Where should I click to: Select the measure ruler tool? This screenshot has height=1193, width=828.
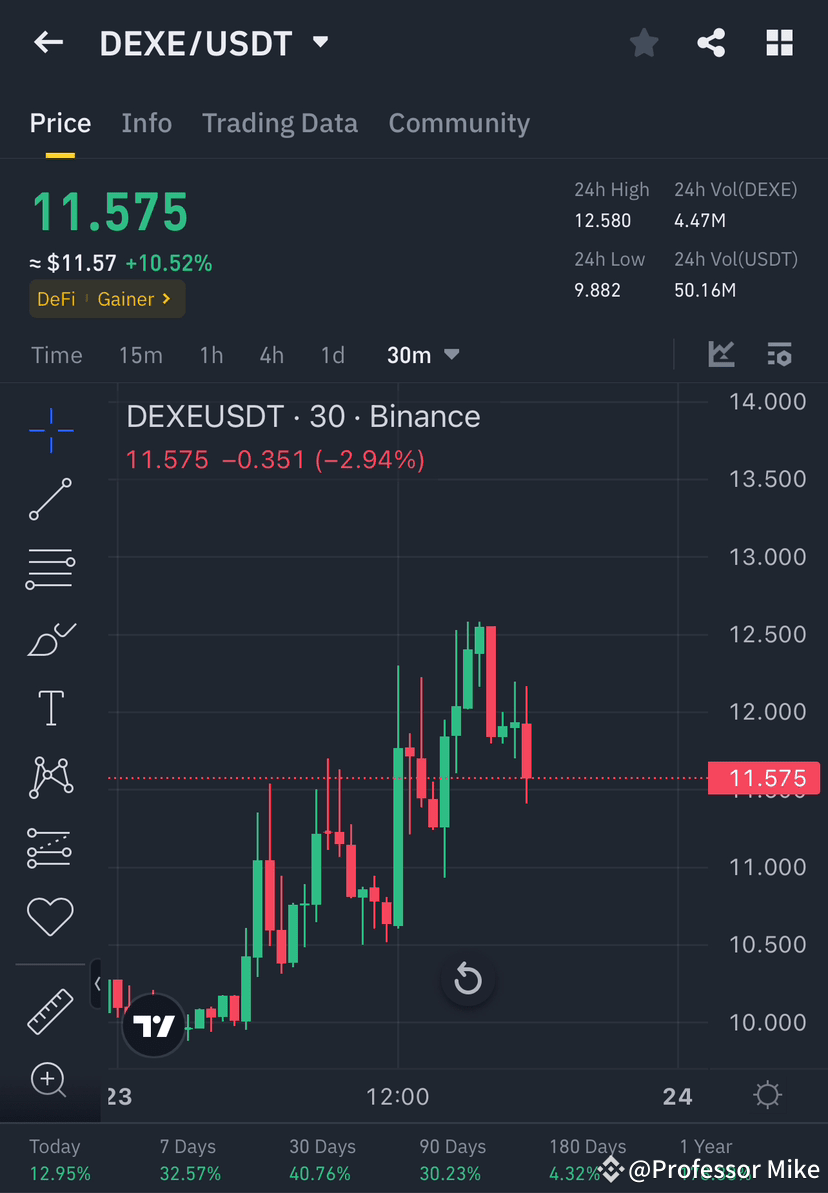pyautogui.click(x=50, y=1010)
